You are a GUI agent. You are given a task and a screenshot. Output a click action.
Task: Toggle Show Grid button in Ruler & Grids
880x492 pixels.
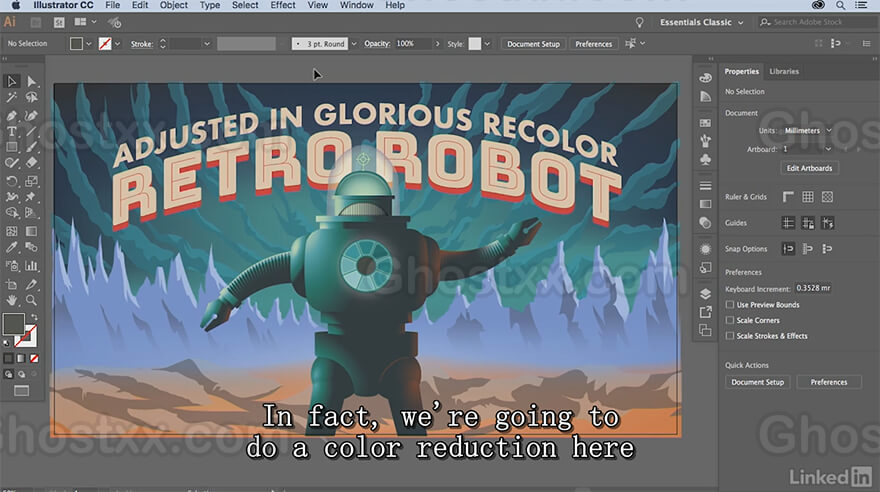(x=808, y=197)
